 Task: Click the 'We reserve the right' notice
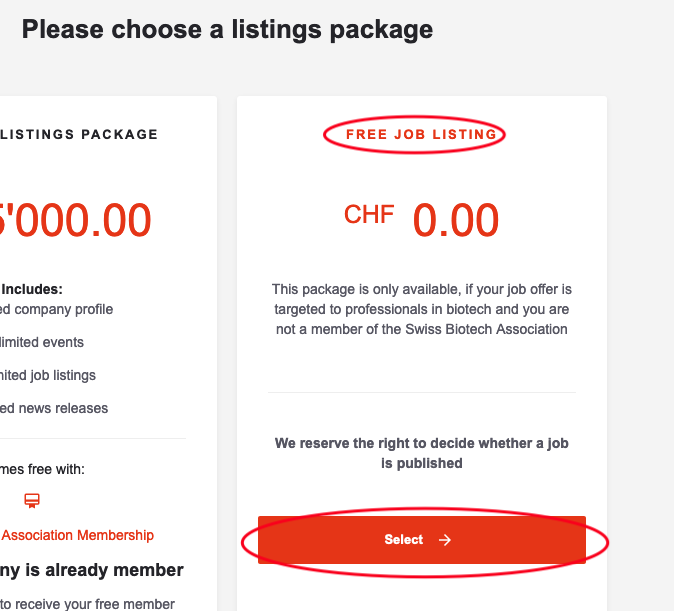pos(421,453)
